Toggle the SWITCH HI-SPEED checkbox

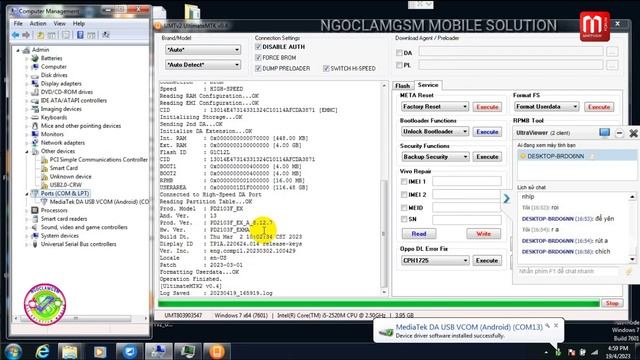(326, 68)
